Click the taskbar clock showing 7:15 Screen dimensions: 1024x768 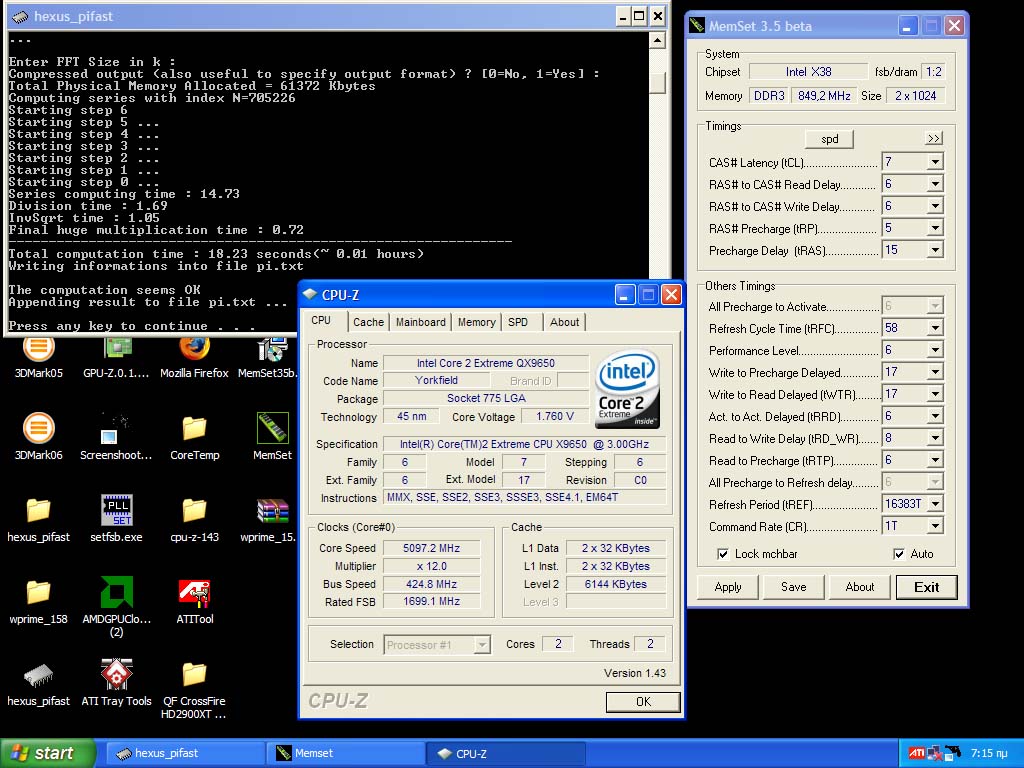(x=989, y=753)
